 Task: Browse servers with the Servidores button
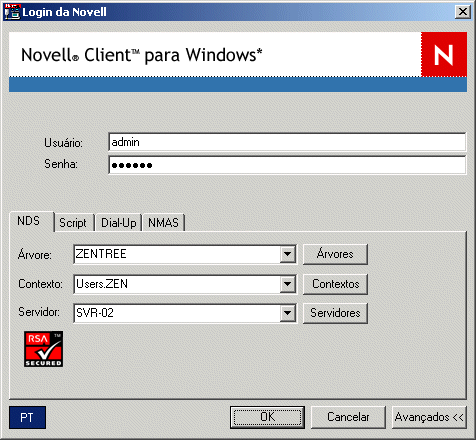pyautogui.click(x=335, y=313)
